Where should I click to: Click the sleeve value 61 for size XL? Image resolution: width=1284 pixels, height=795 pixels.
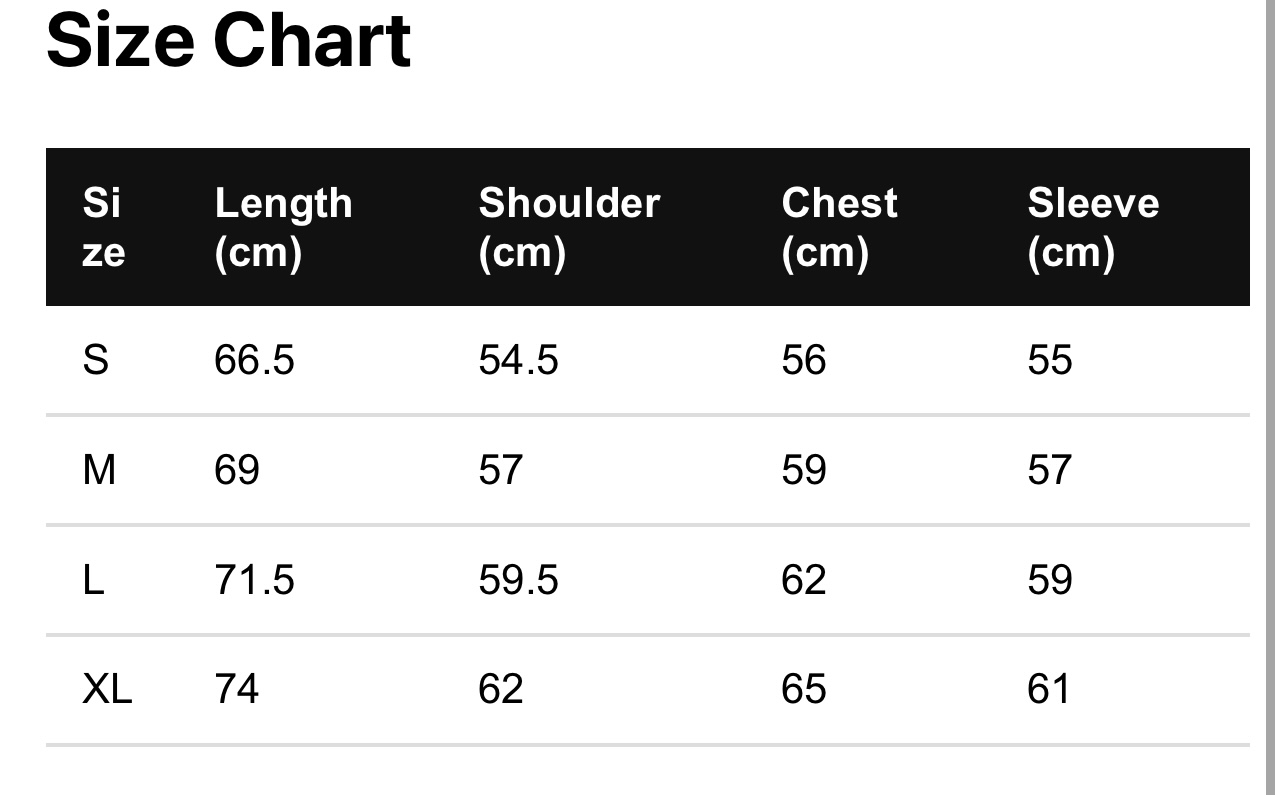coord(1049,689)
